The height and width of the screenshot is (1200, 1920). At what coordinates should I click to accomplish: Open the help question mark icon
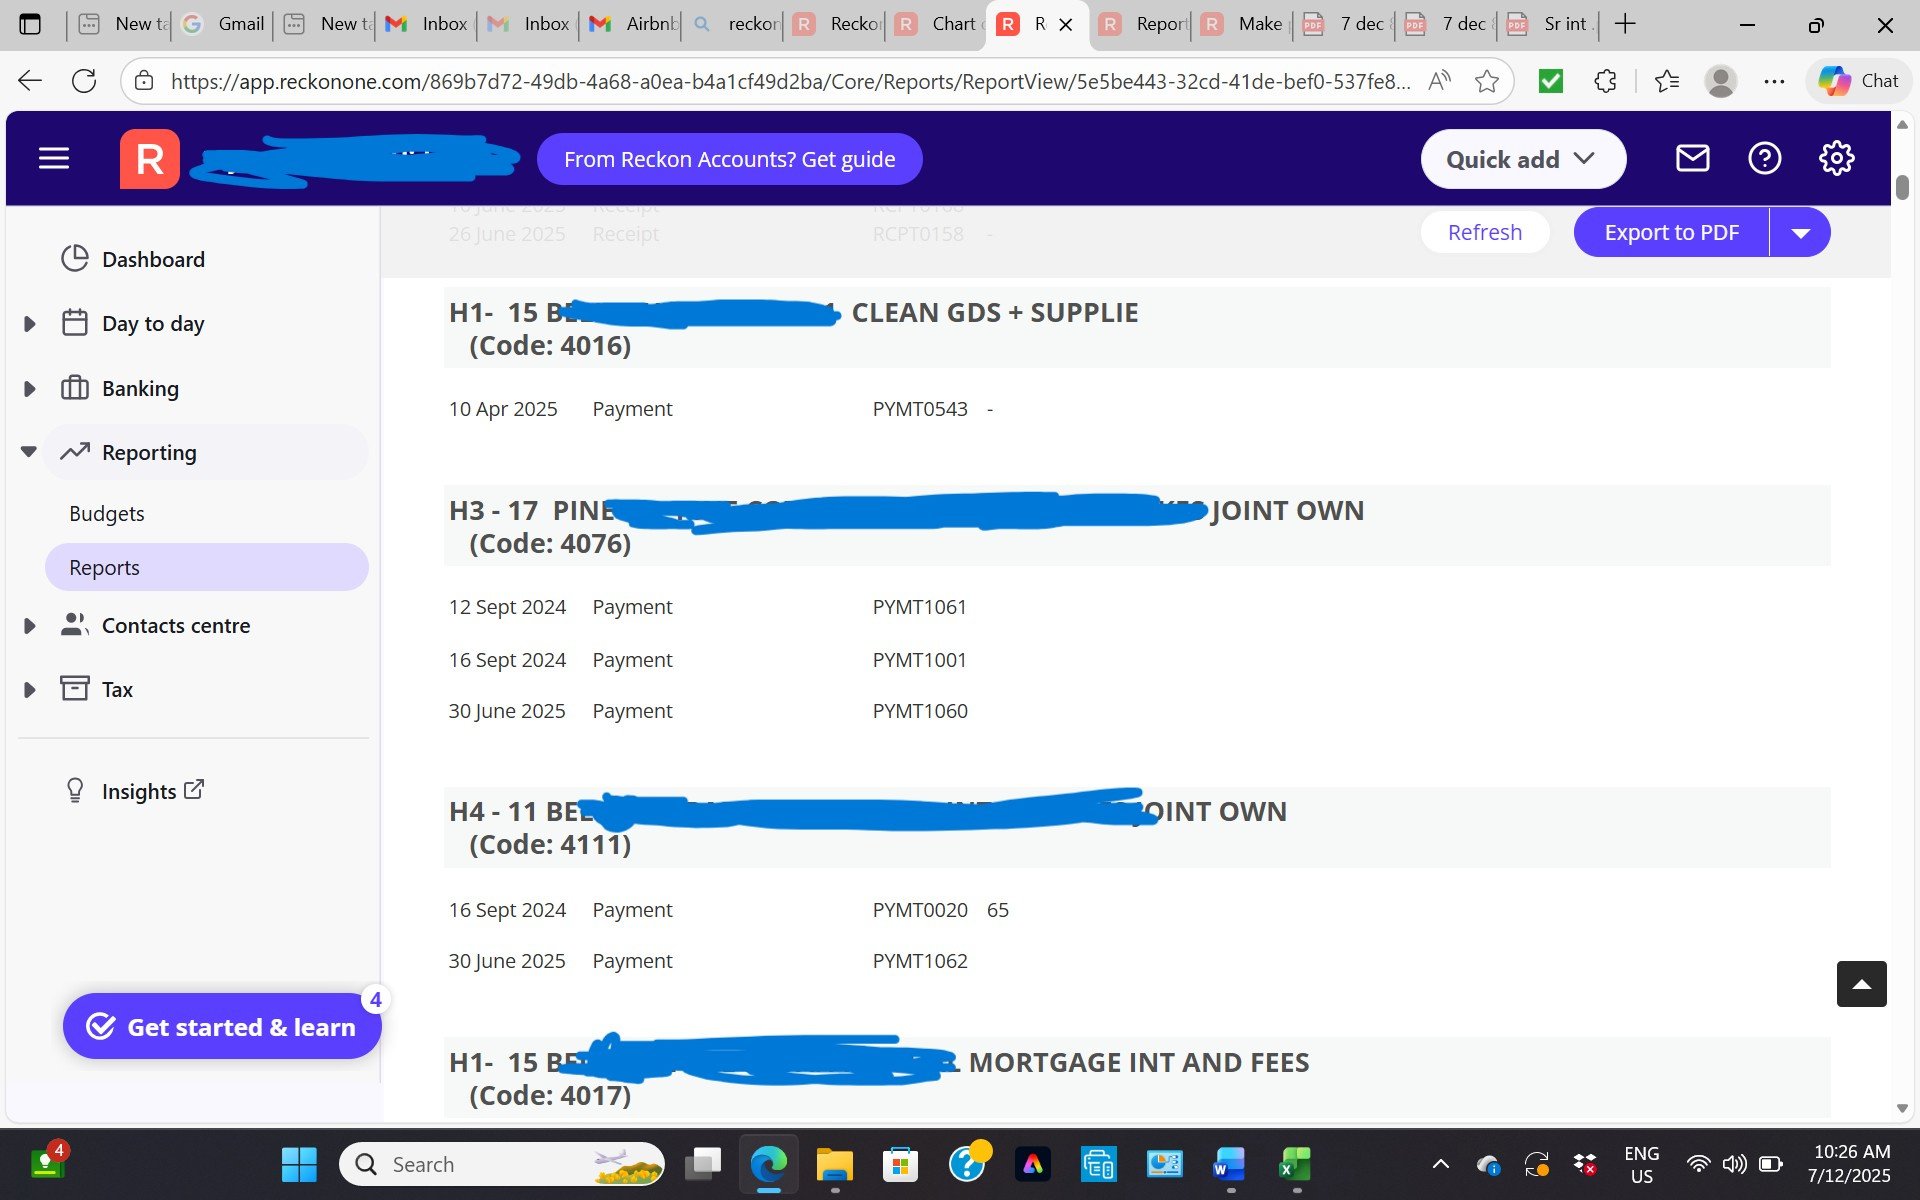(x=1764, y=158)
